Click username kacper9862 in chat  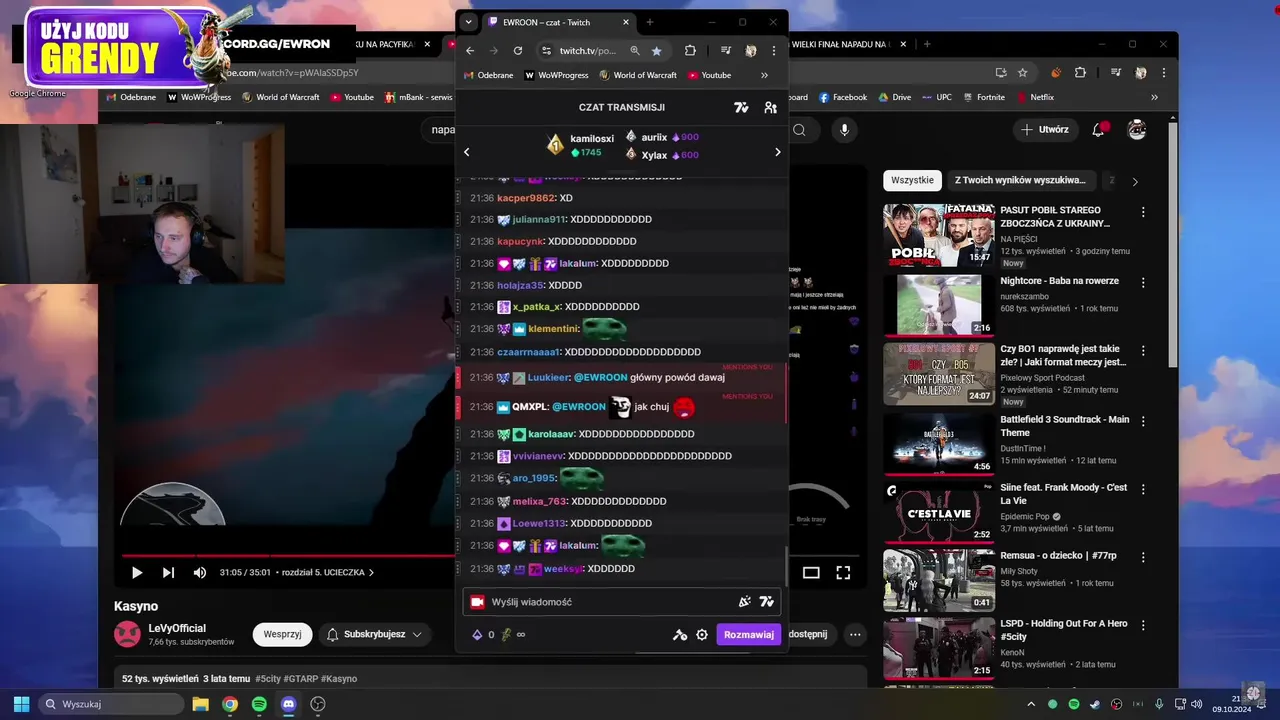tap(526, 198)
